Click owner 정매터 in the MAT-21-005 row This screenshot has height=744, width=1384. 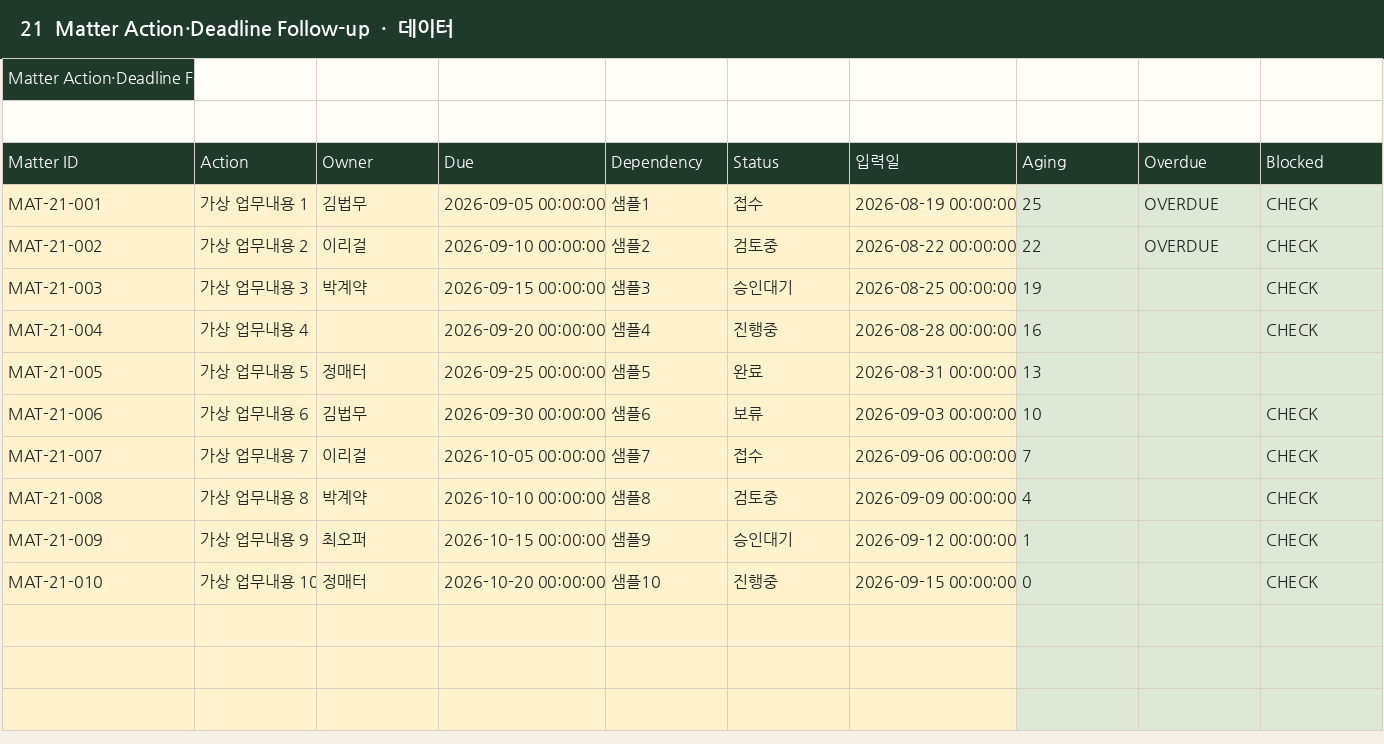point(377,373)
